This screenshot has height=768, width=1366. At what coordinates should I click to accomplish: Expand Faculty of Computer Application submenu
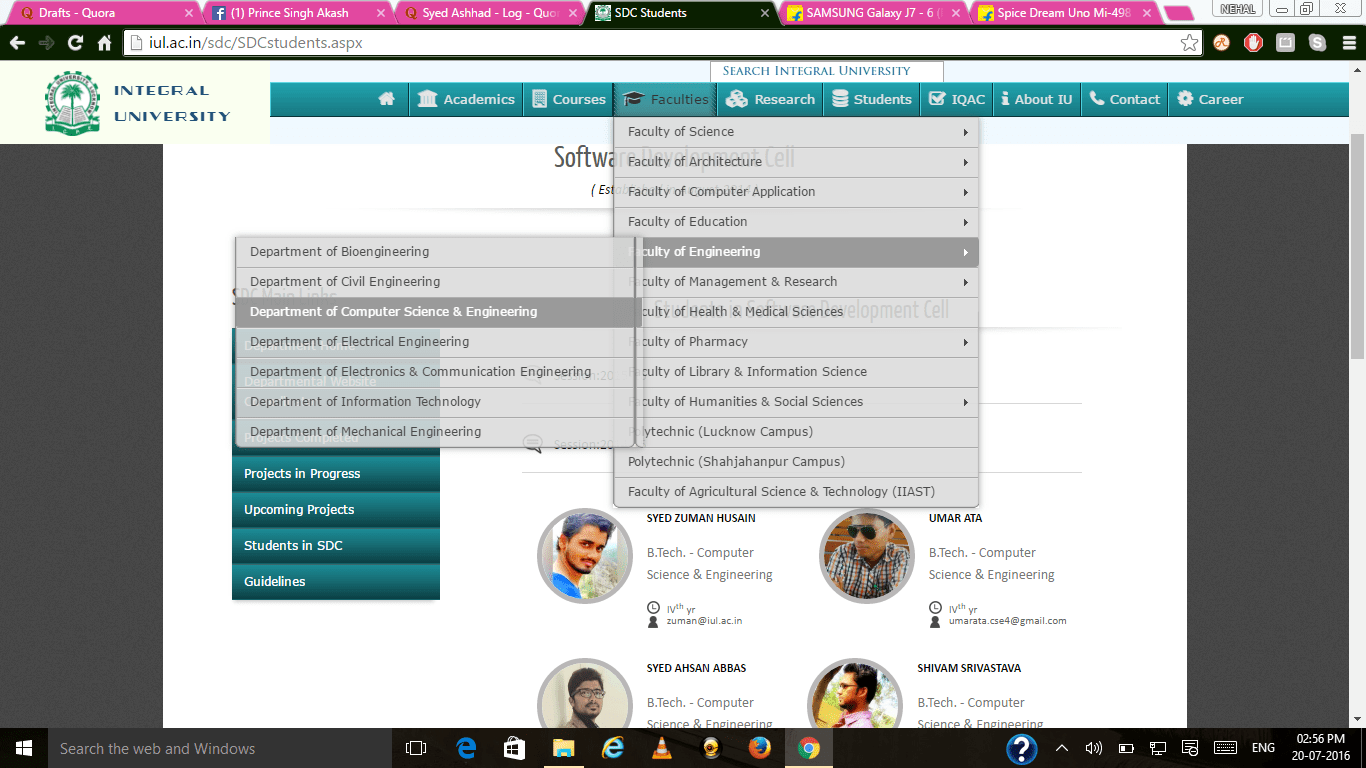(x=796, y=192)
